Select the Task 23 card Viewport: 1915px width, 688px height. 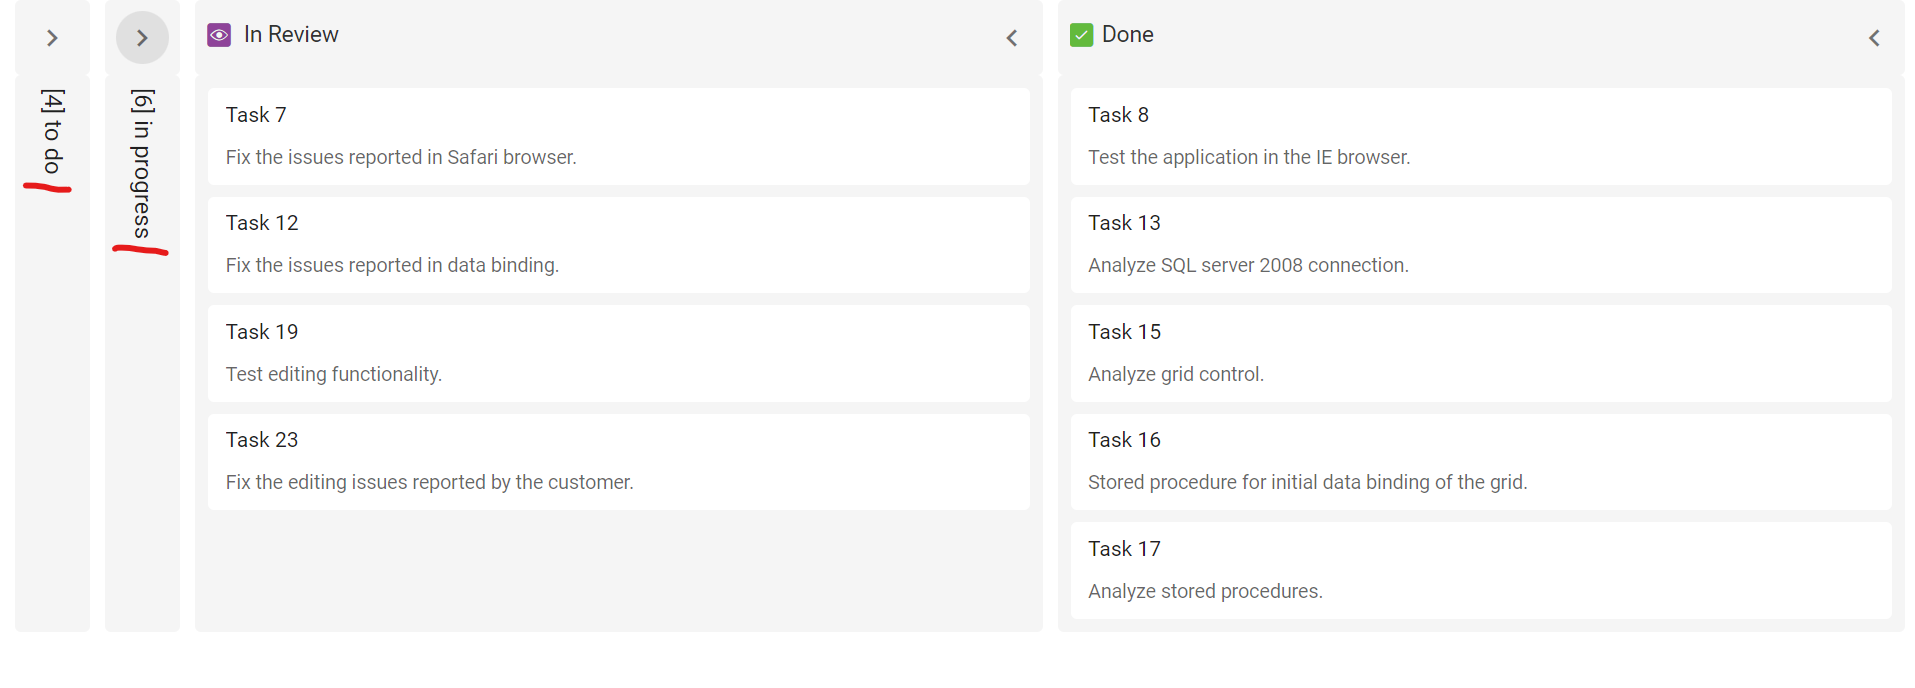618,461
